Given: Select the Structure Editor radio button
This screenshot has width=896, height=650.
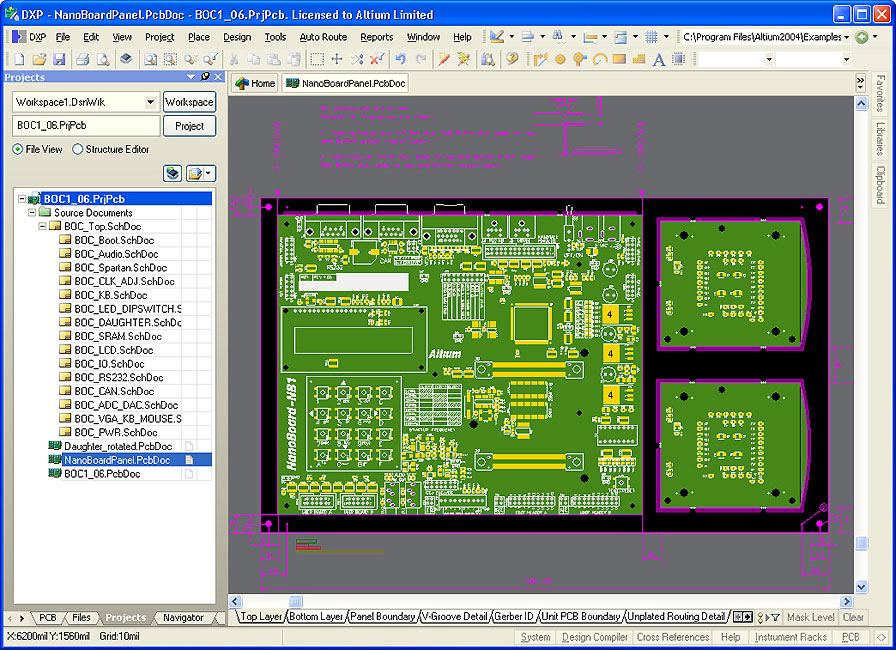Looking at the screenshot, I should 78,149.
